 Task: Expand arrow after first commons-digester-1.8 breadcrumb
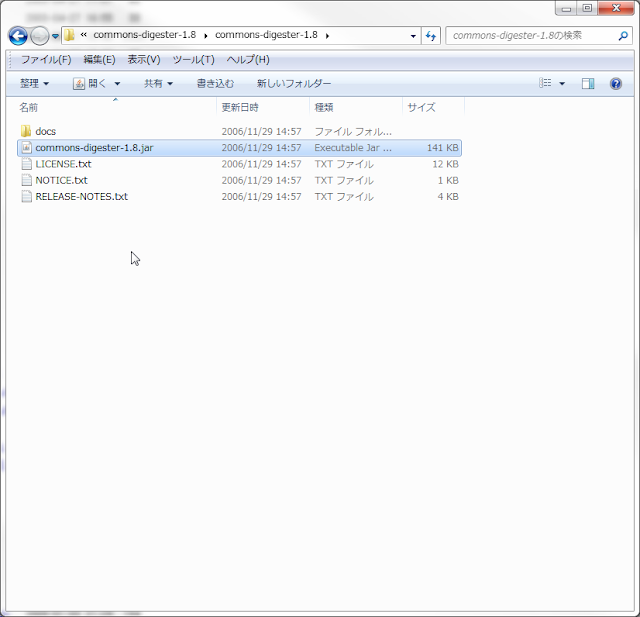click(206, 36)
